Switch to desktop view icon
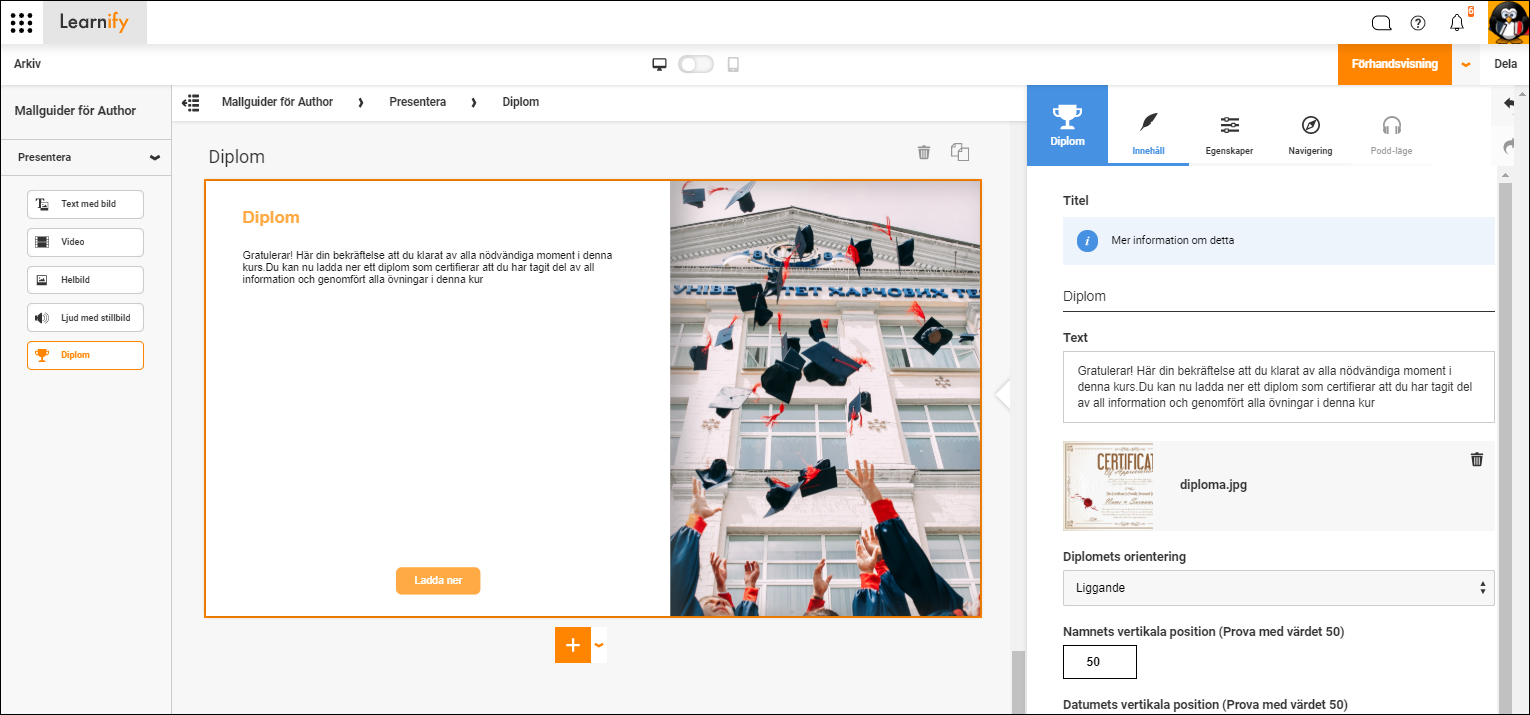1530x715 pixels. click(659, 64)
